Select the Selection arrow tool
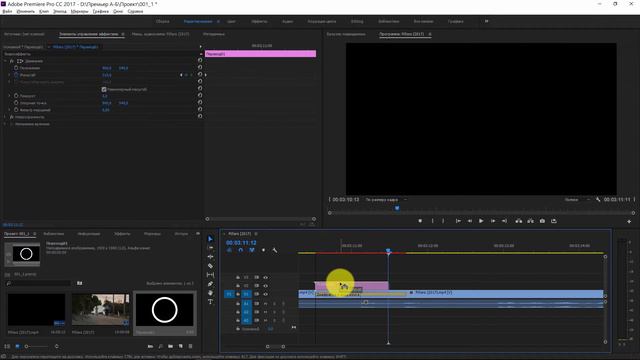This screenshot has width=640, height=360. [210, 239]
